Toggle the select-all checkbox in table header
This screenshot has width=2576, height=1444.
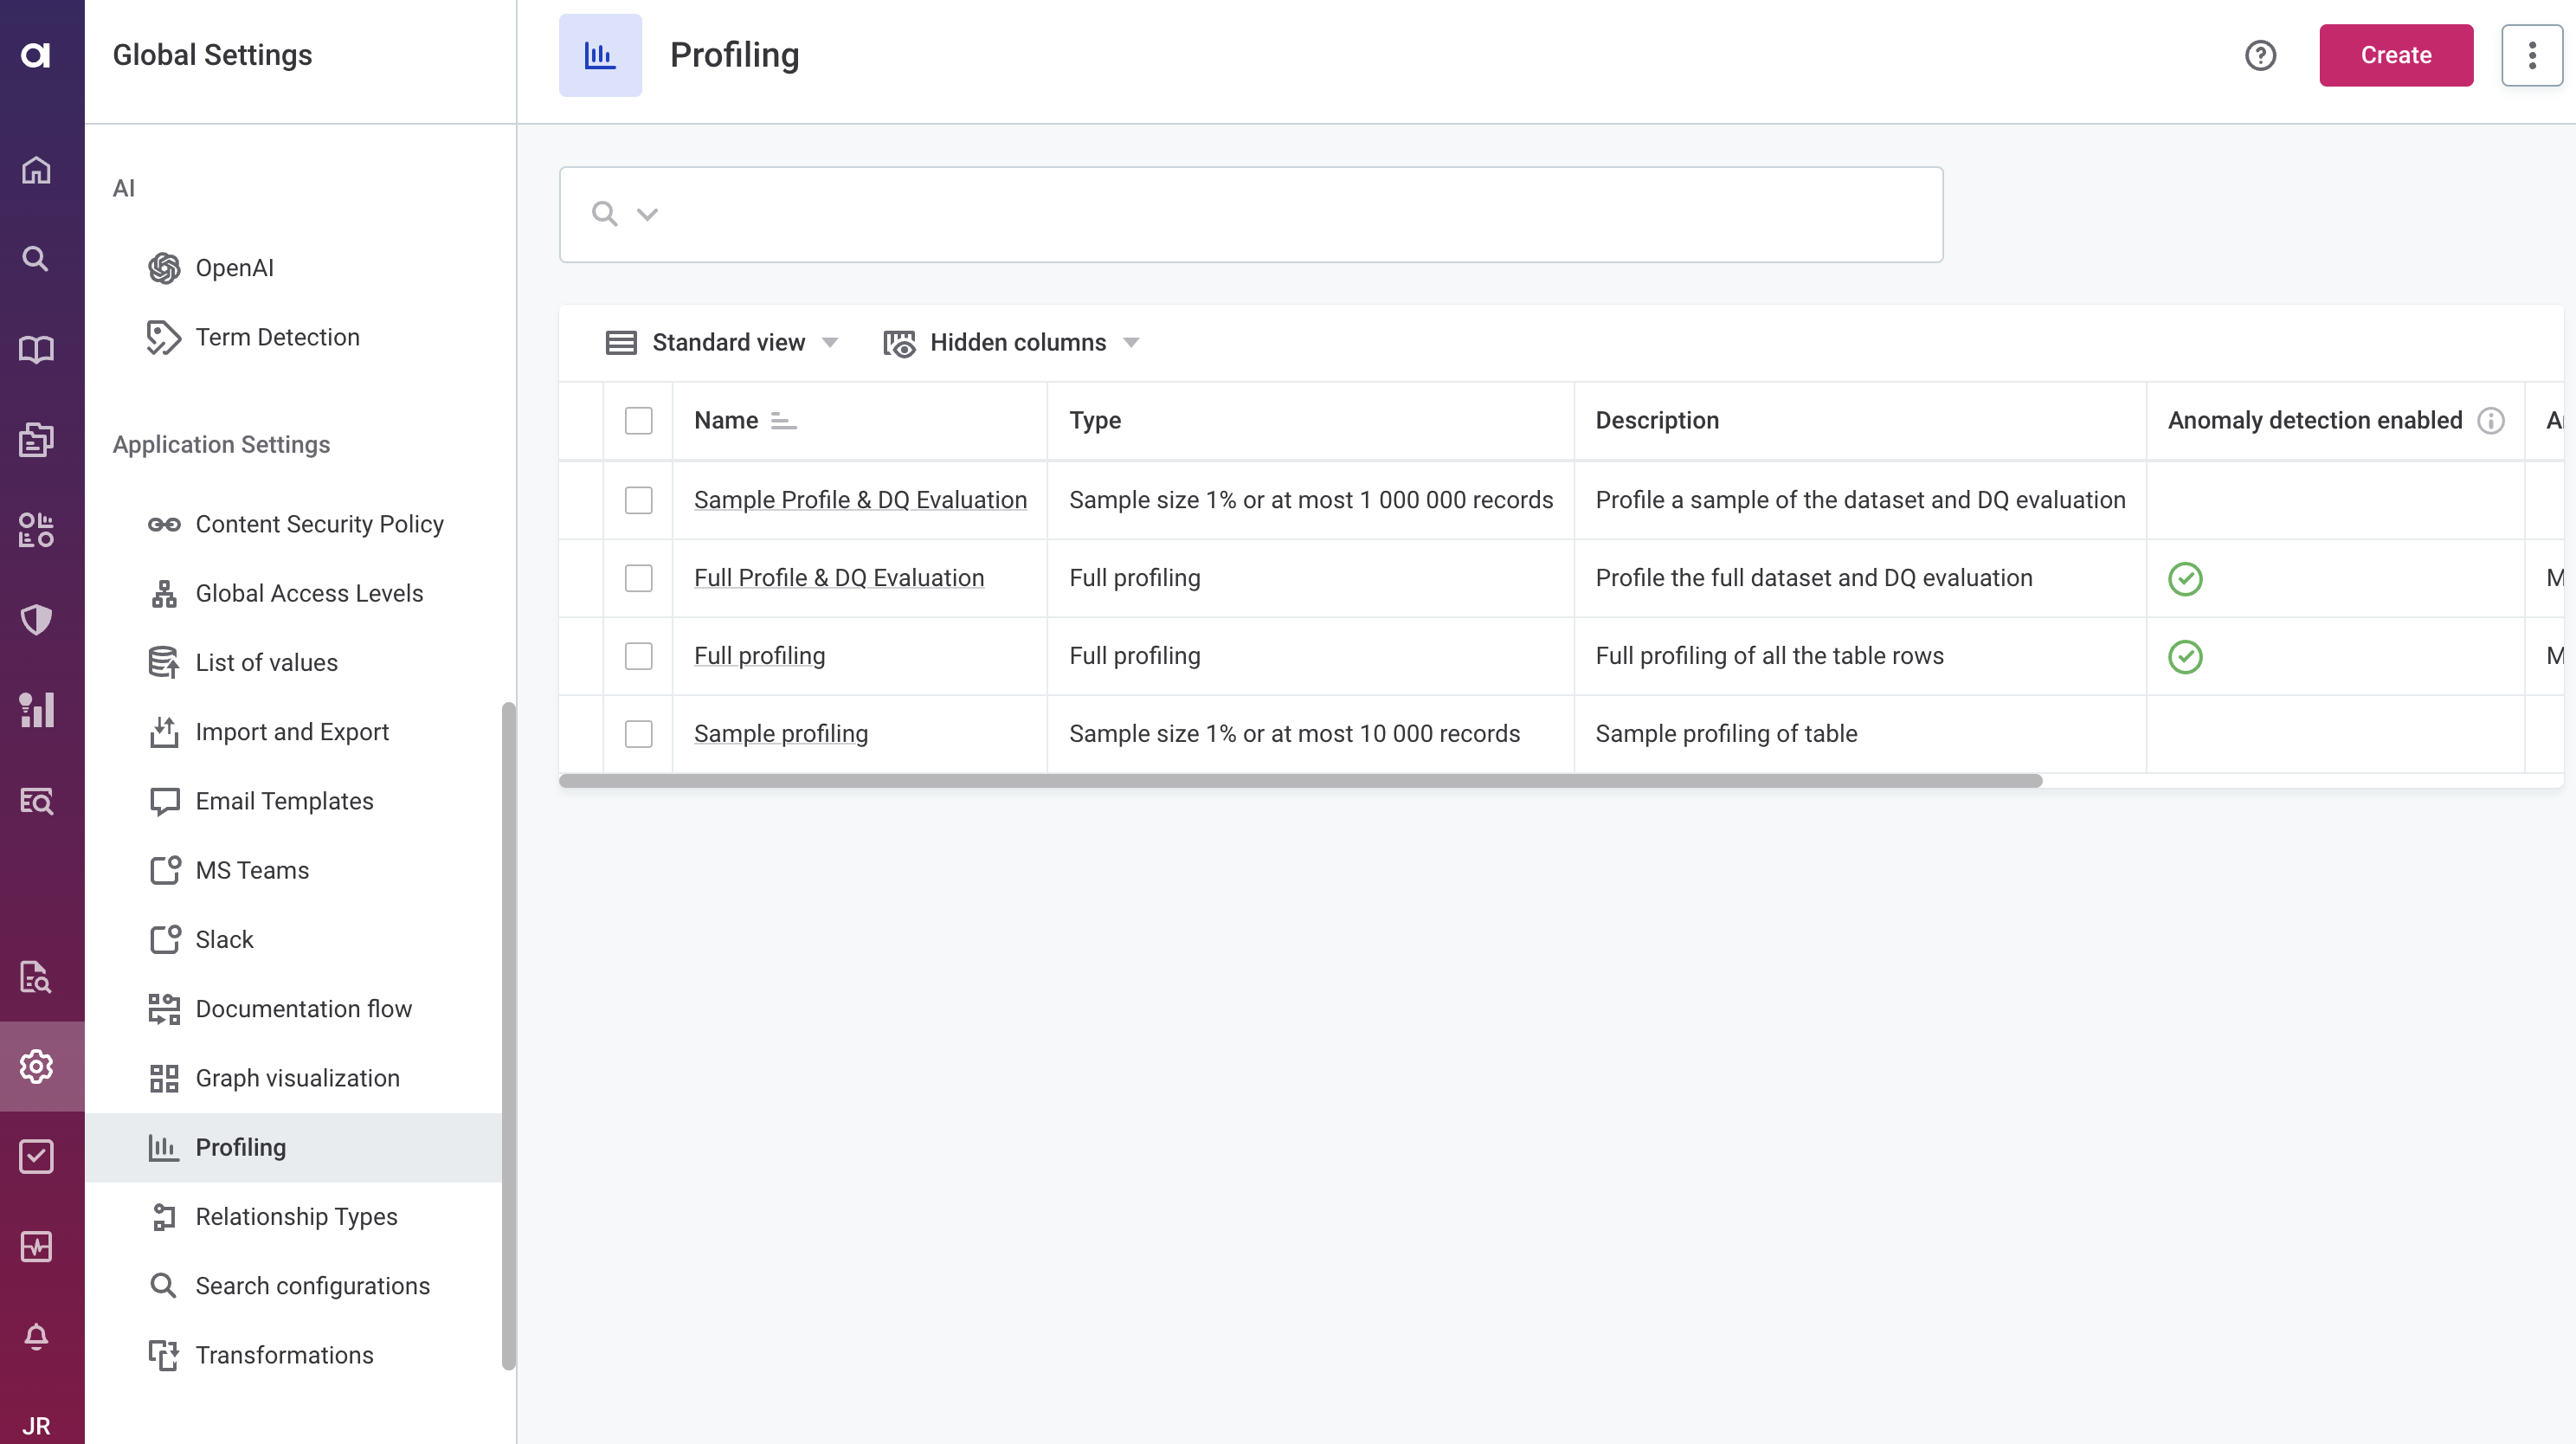point(639,421)
